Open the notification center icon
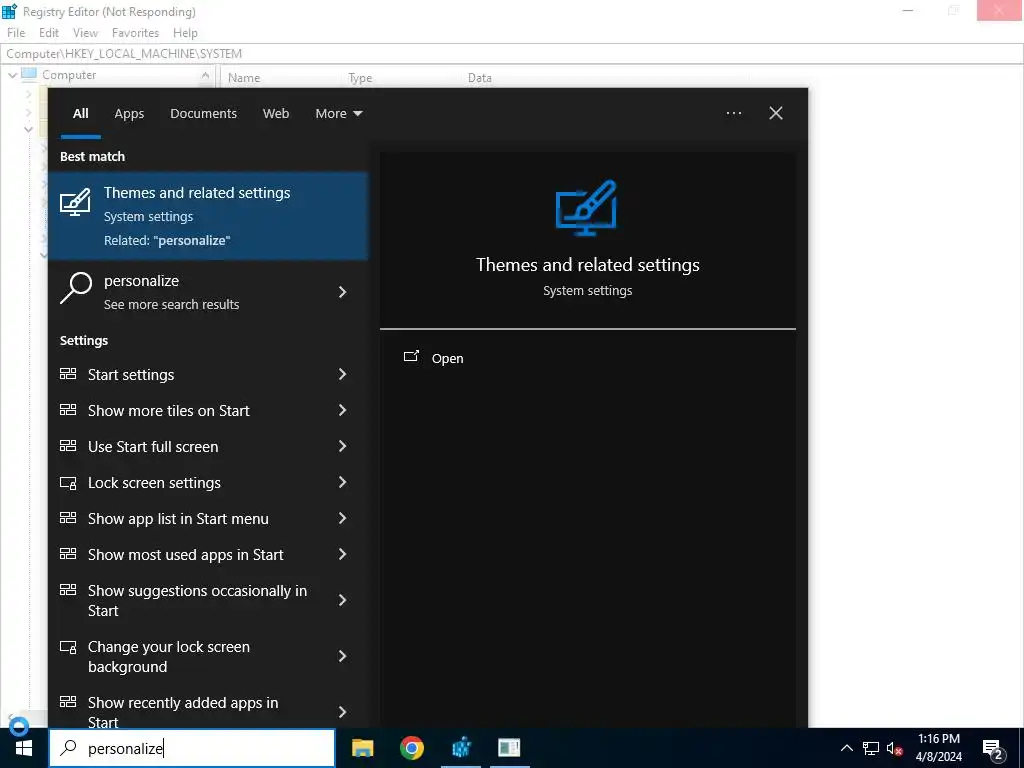Viewport: 1024px width, 768px height. [x=993, y=750]
